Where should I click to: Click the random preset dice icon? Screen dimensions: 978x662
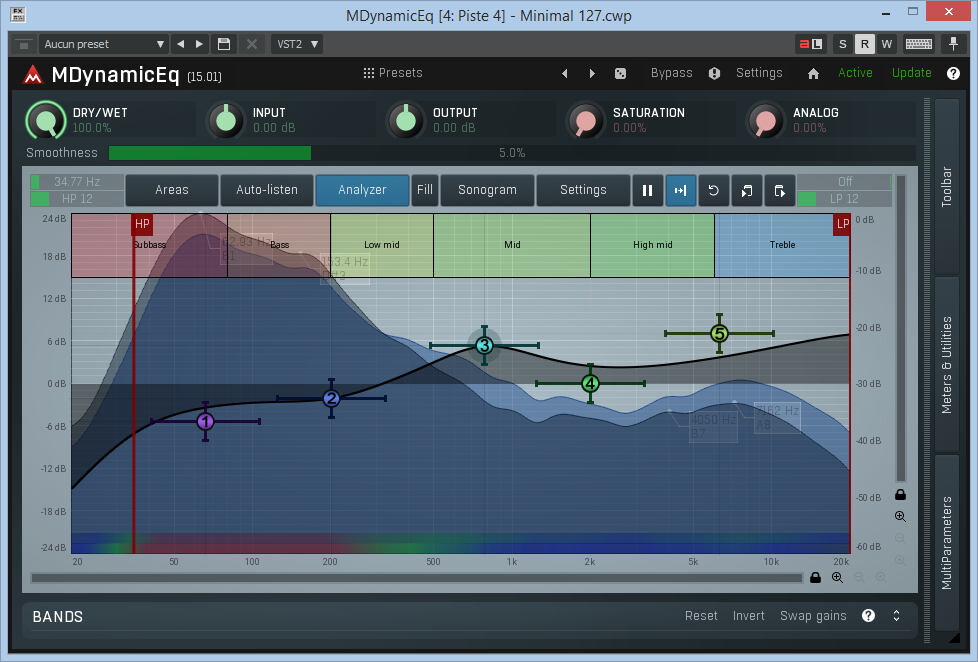tap(620, 74)
